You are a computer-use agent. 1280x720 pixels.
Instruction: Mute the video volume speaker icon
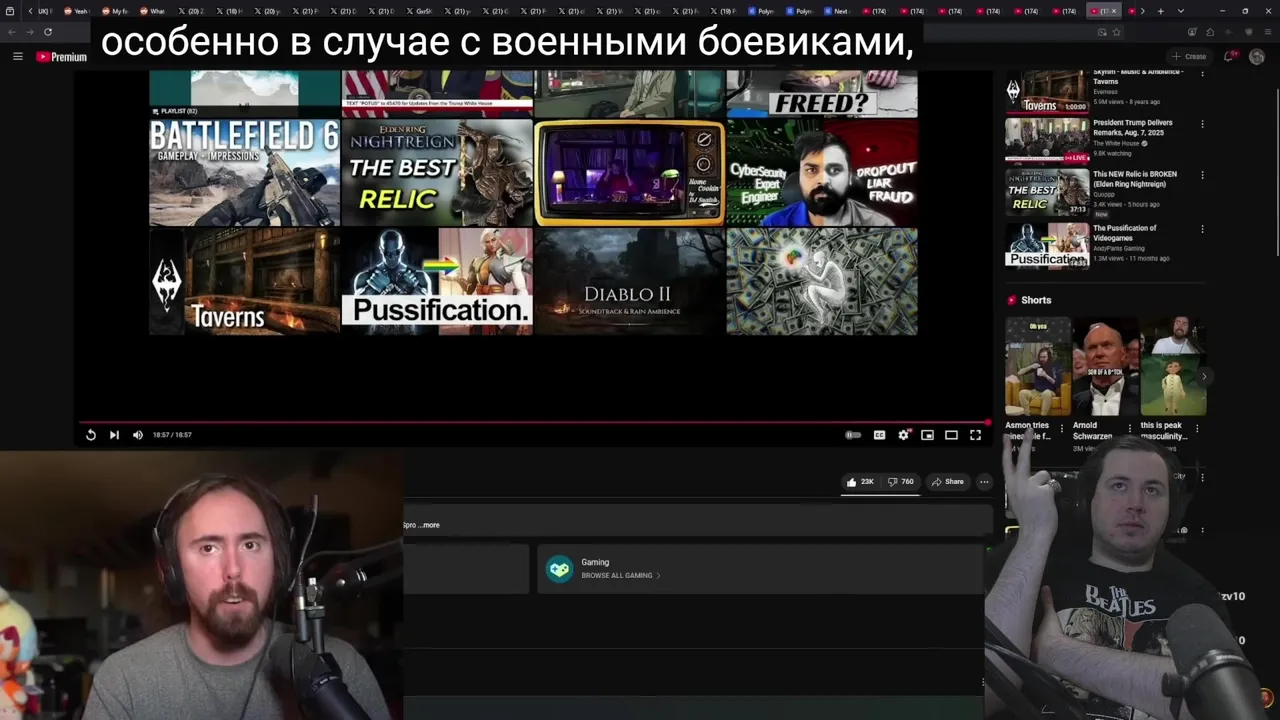(138, 435)
